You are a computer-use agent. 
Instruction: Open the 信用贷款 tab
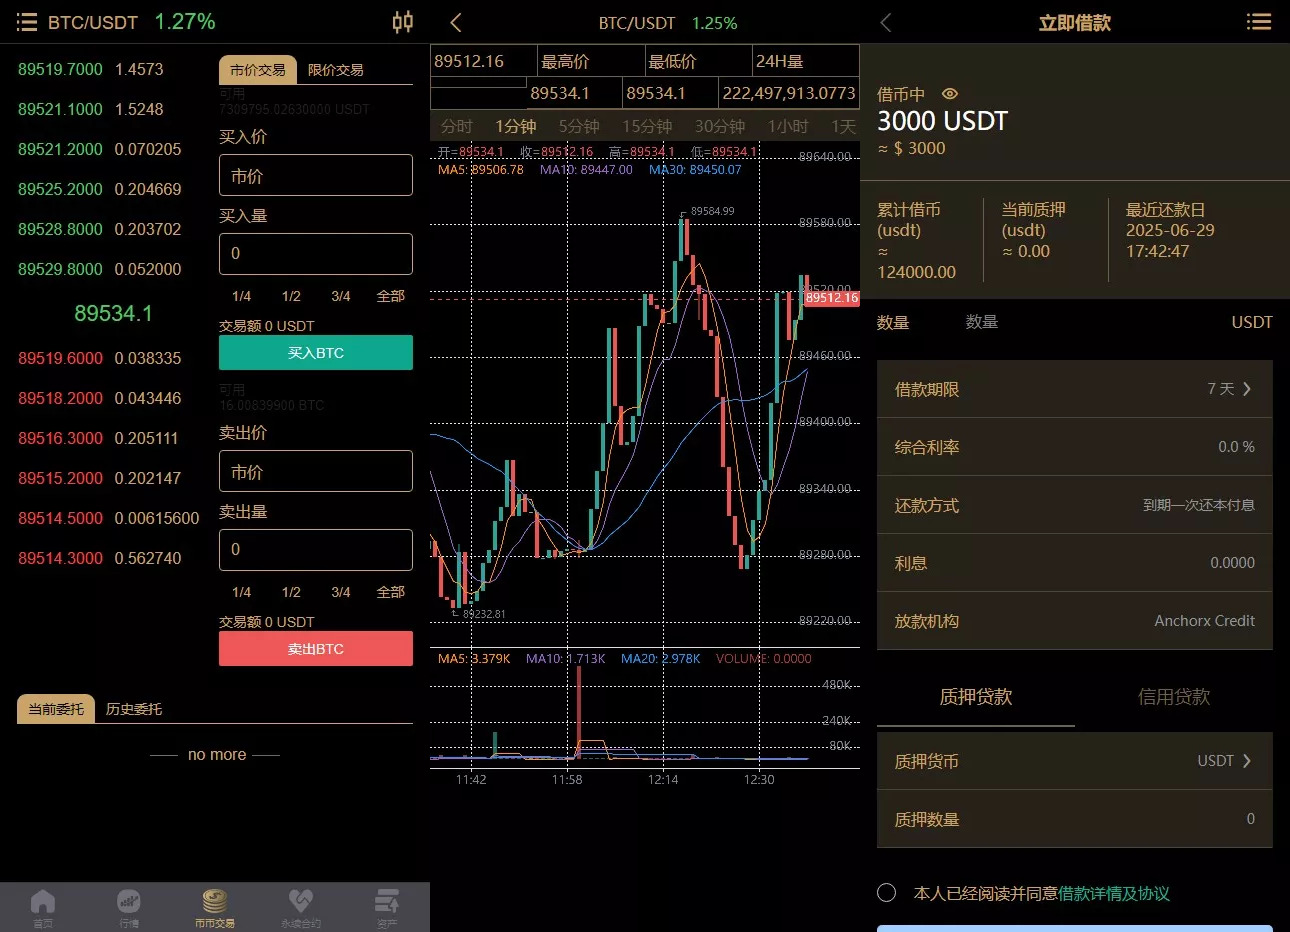(1173, 697)
